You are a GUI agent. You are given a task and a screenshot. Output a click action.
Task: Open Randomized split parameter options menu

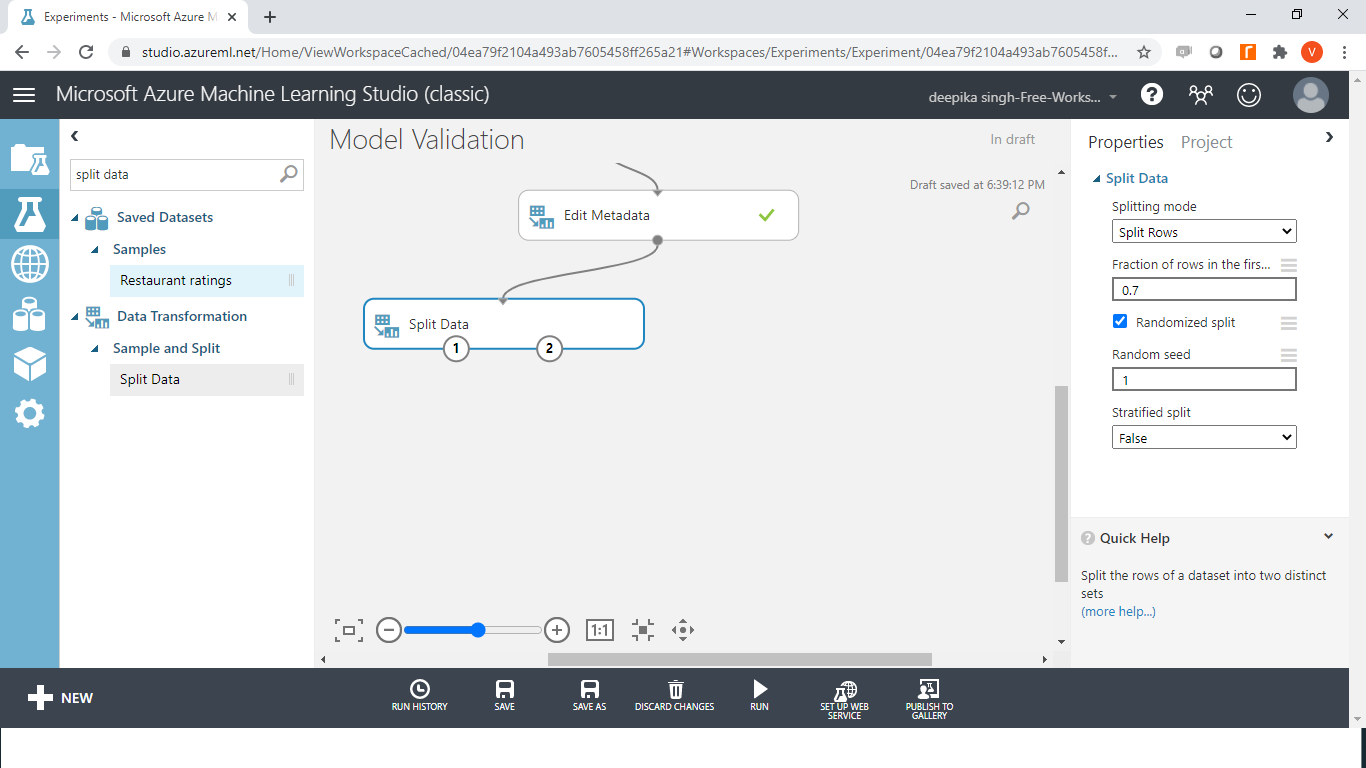[x=1289, y=323]
